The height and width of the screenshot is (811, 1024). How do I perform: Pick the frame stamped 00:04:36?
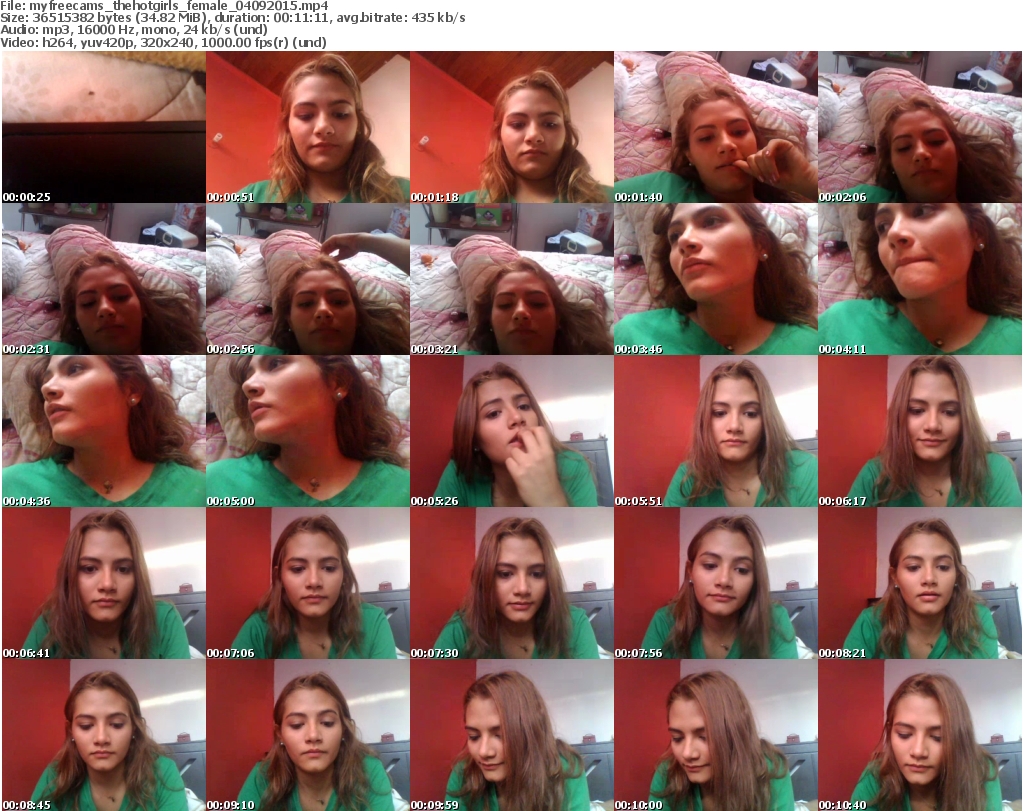[104, 432]
